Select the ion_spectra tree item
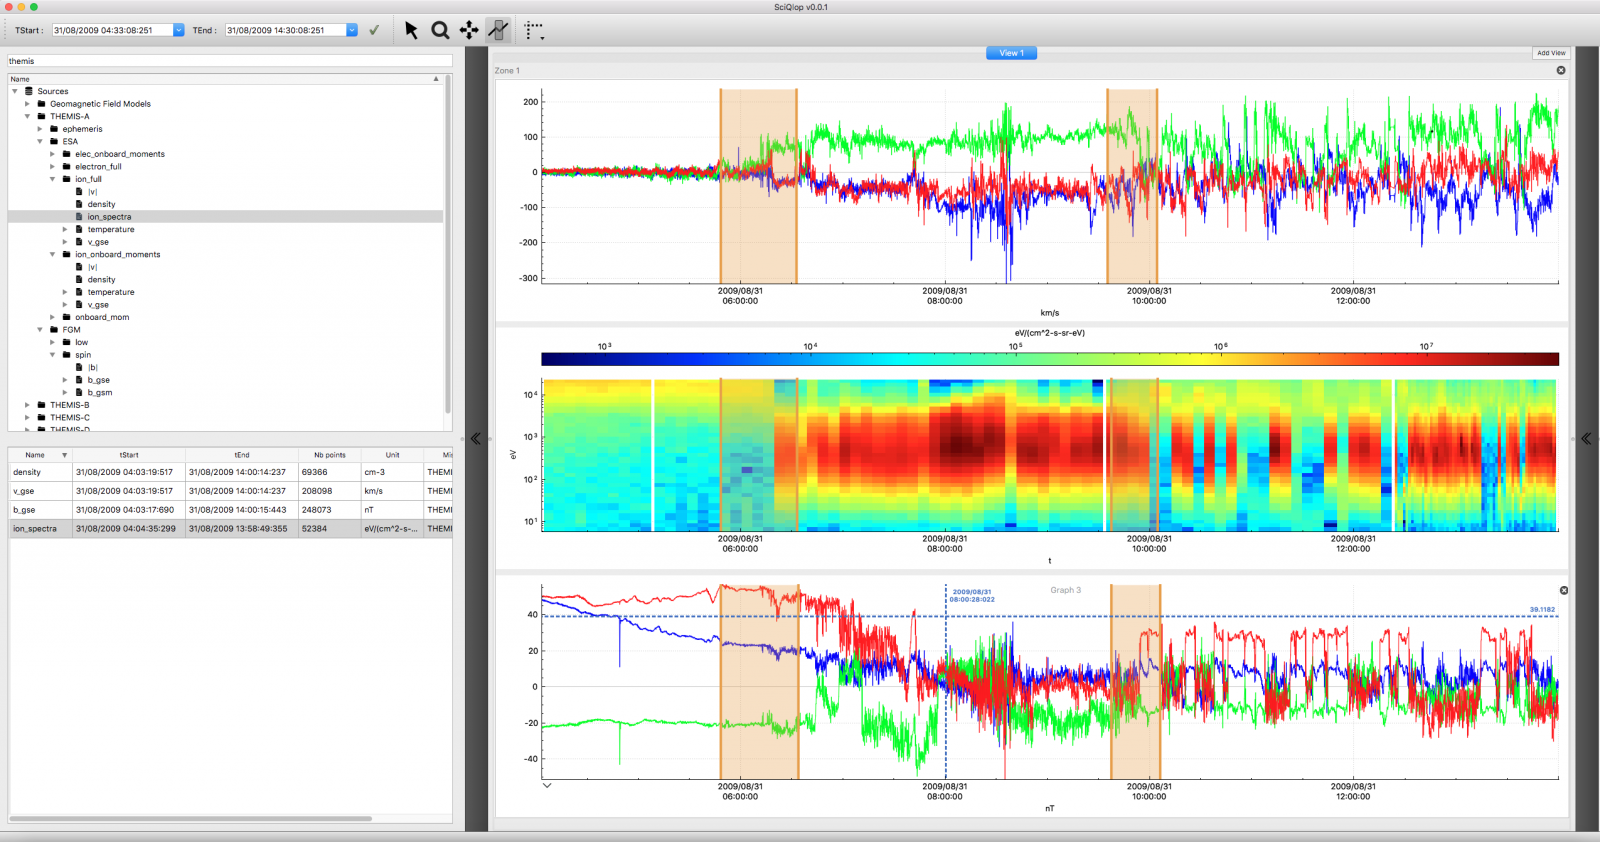Image resolution: width=1600 pixels, height=842 pixels. 109,217
